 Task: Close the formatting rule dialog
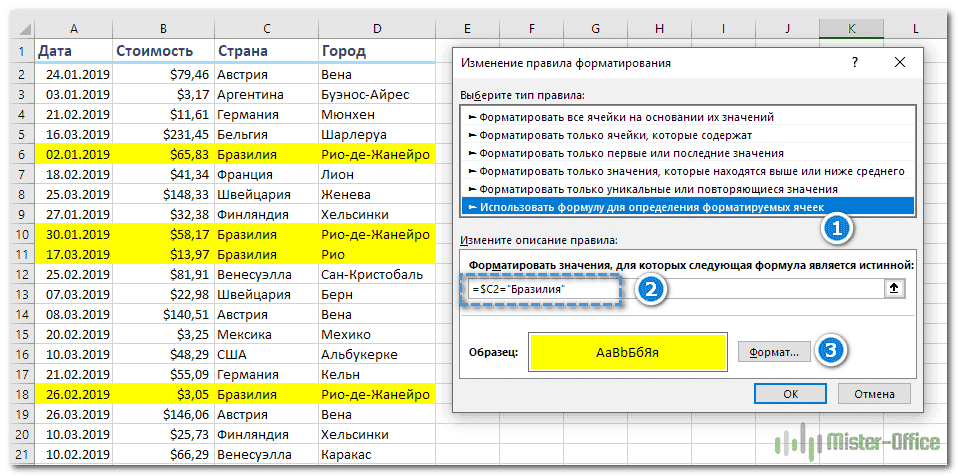click(900, 62)
